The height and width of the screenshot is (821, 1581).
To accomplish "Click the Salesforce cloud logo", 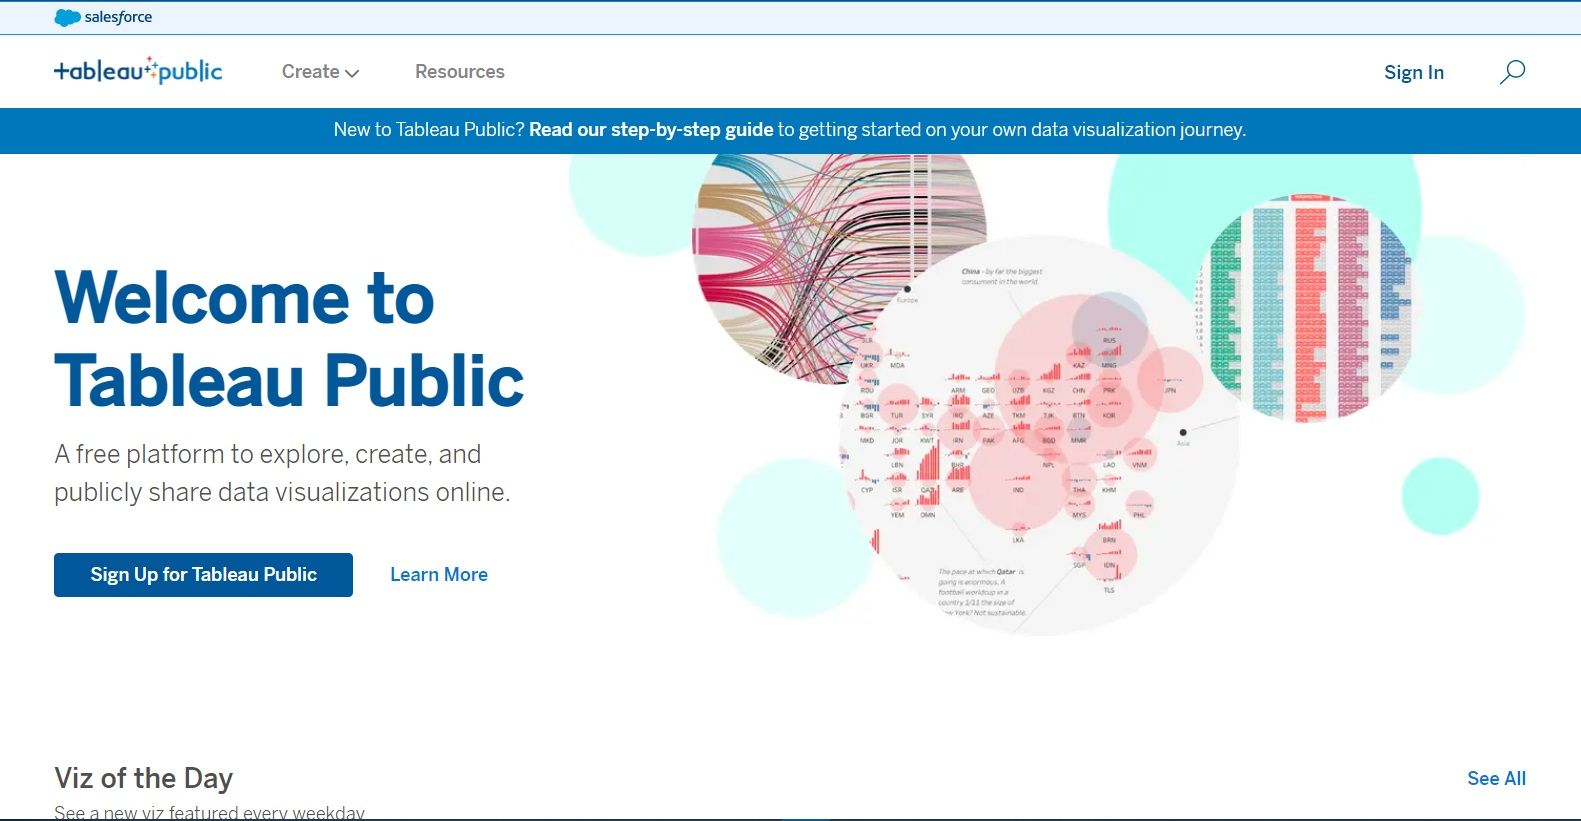I will pos(68,17).
